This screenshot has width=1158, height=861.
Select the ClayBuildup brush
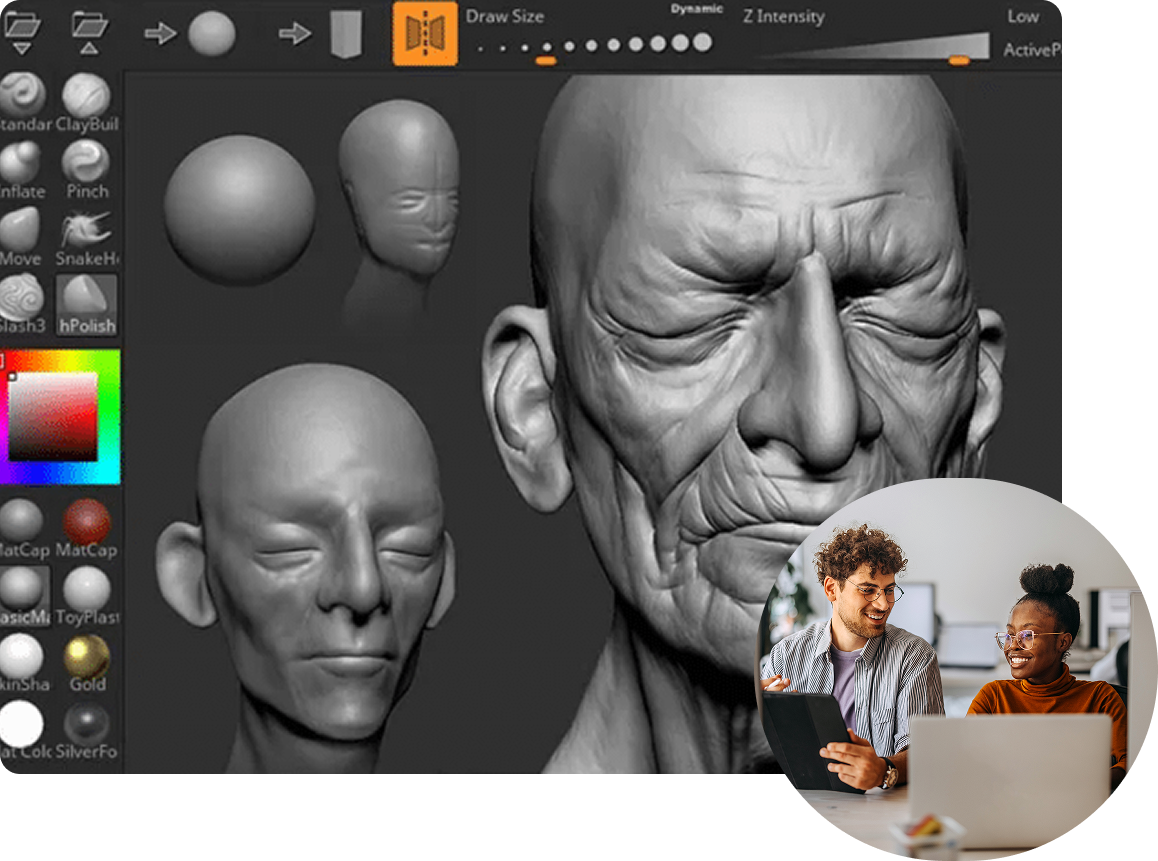[x=86, y=97]
